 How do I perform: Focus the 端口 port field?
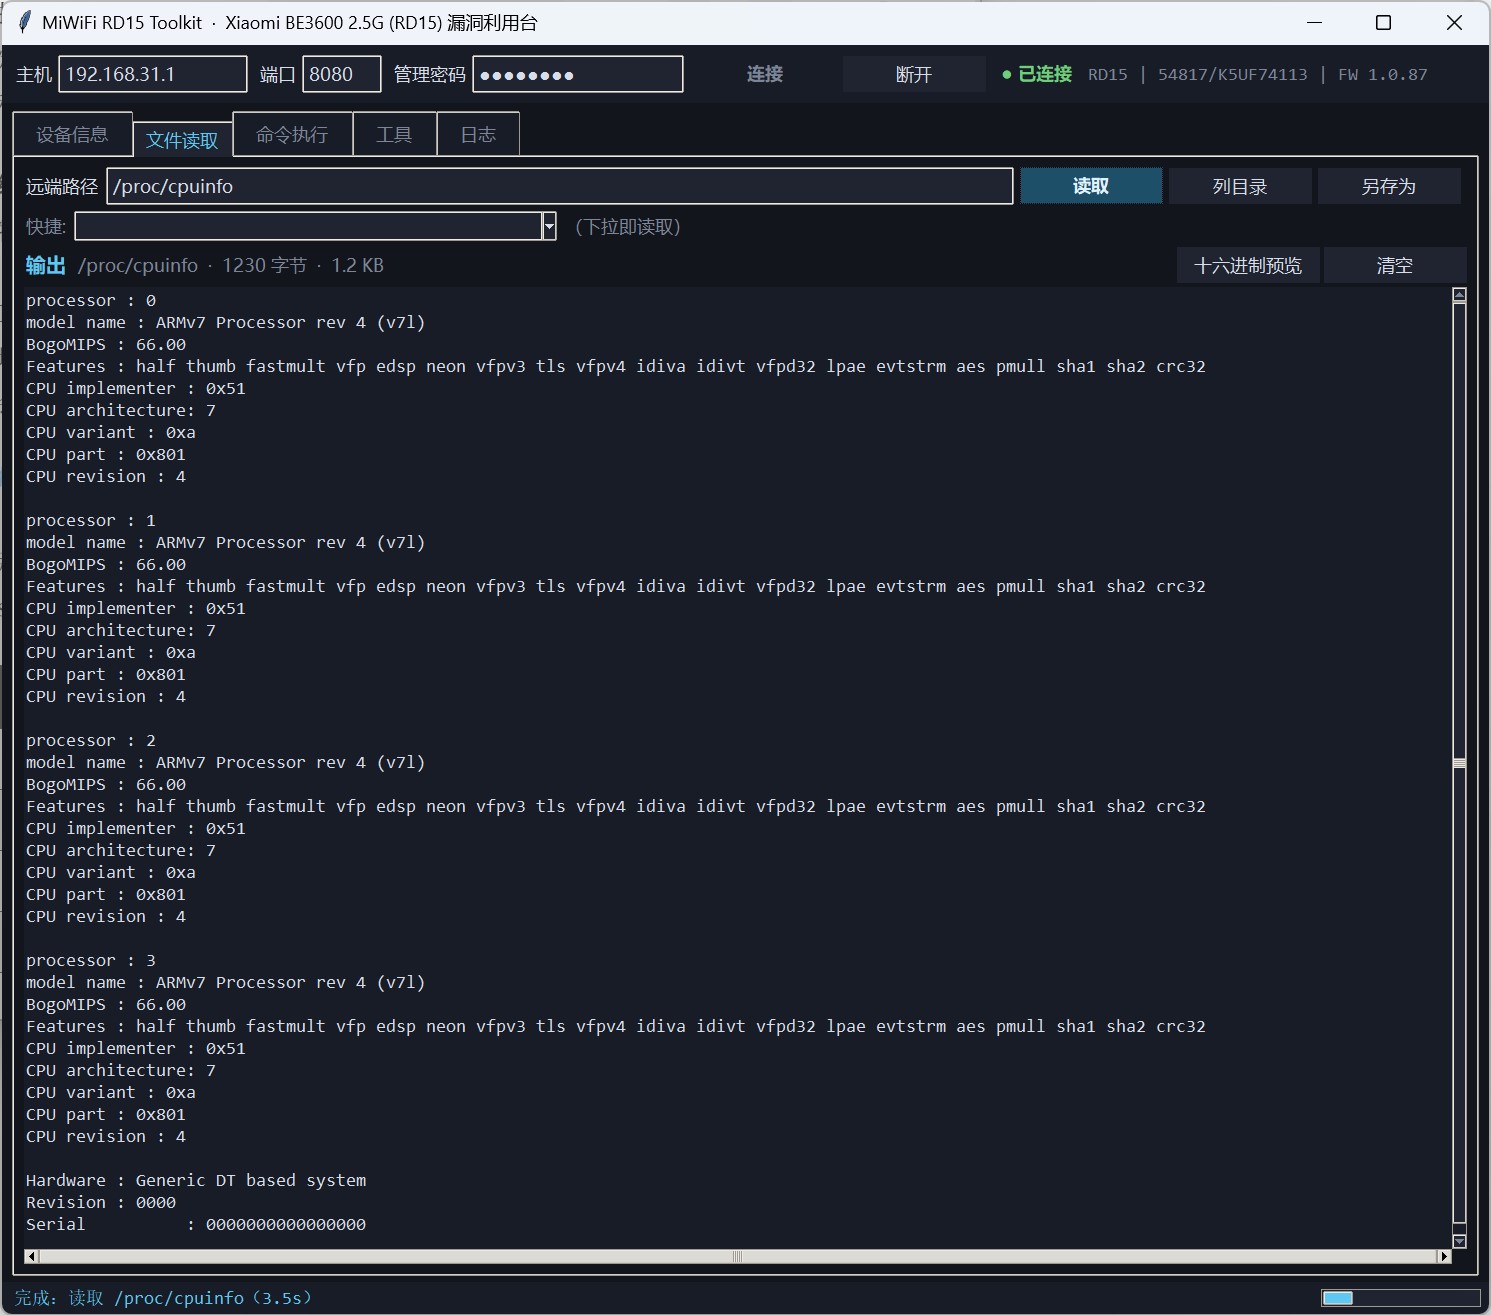coord(341,74)
